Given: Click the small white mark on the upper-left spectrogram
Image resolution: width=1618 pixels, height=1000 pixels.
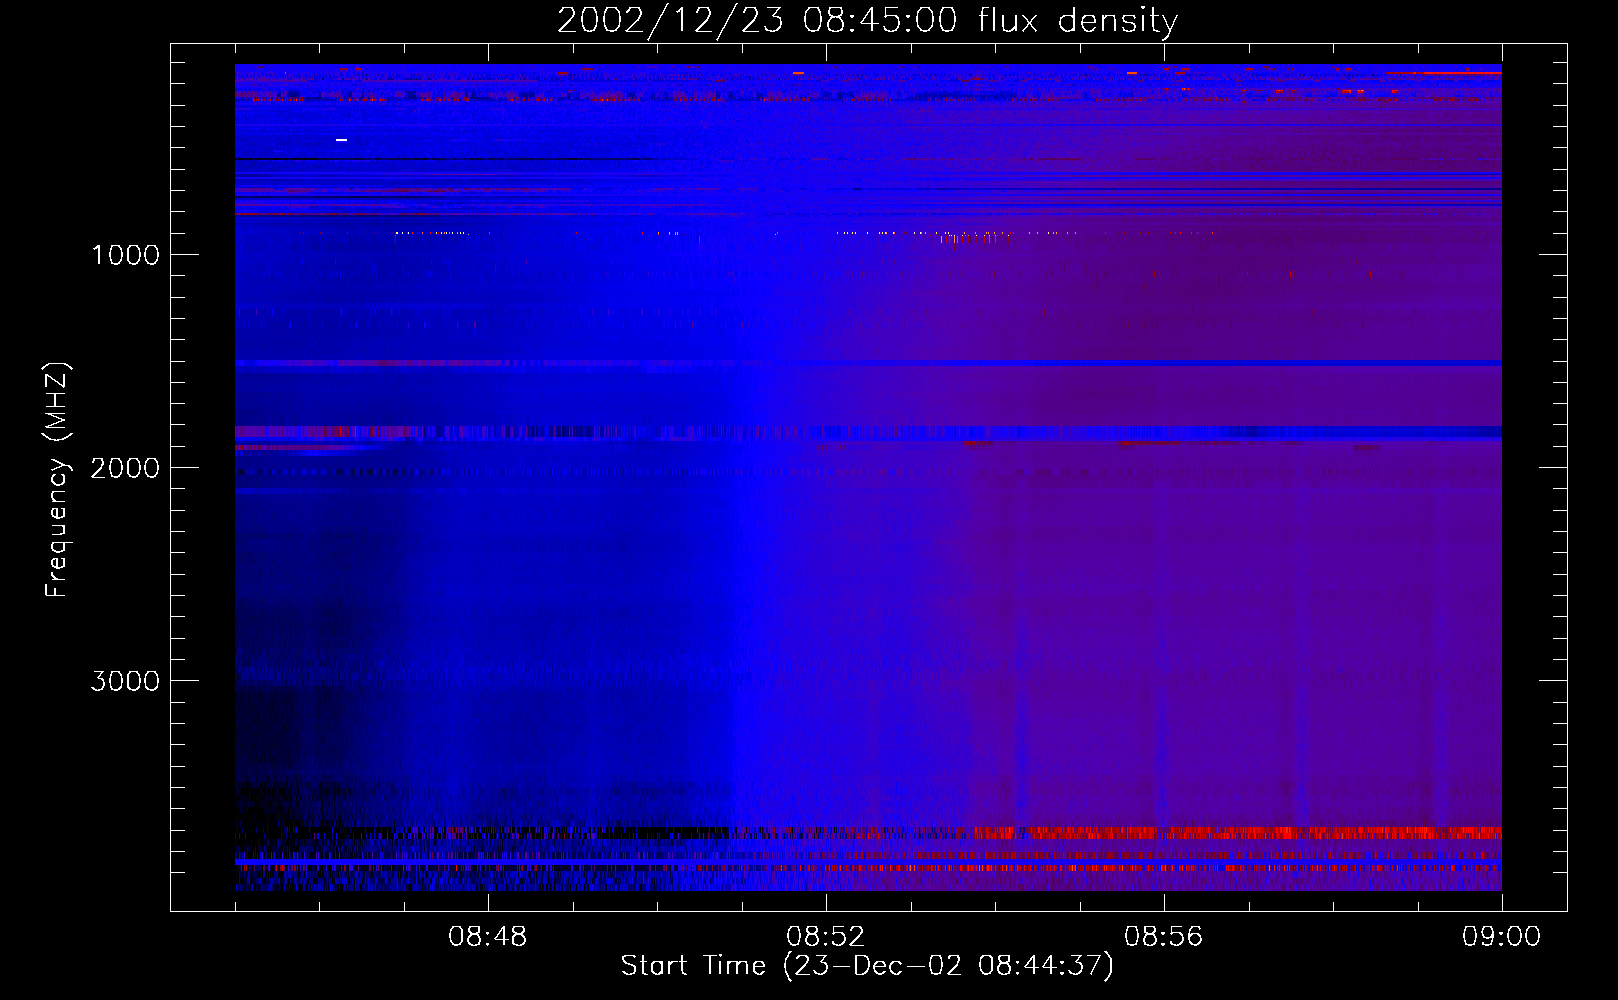Looking at the screenshot, I should pyautogui.click(x=341, y=140).
